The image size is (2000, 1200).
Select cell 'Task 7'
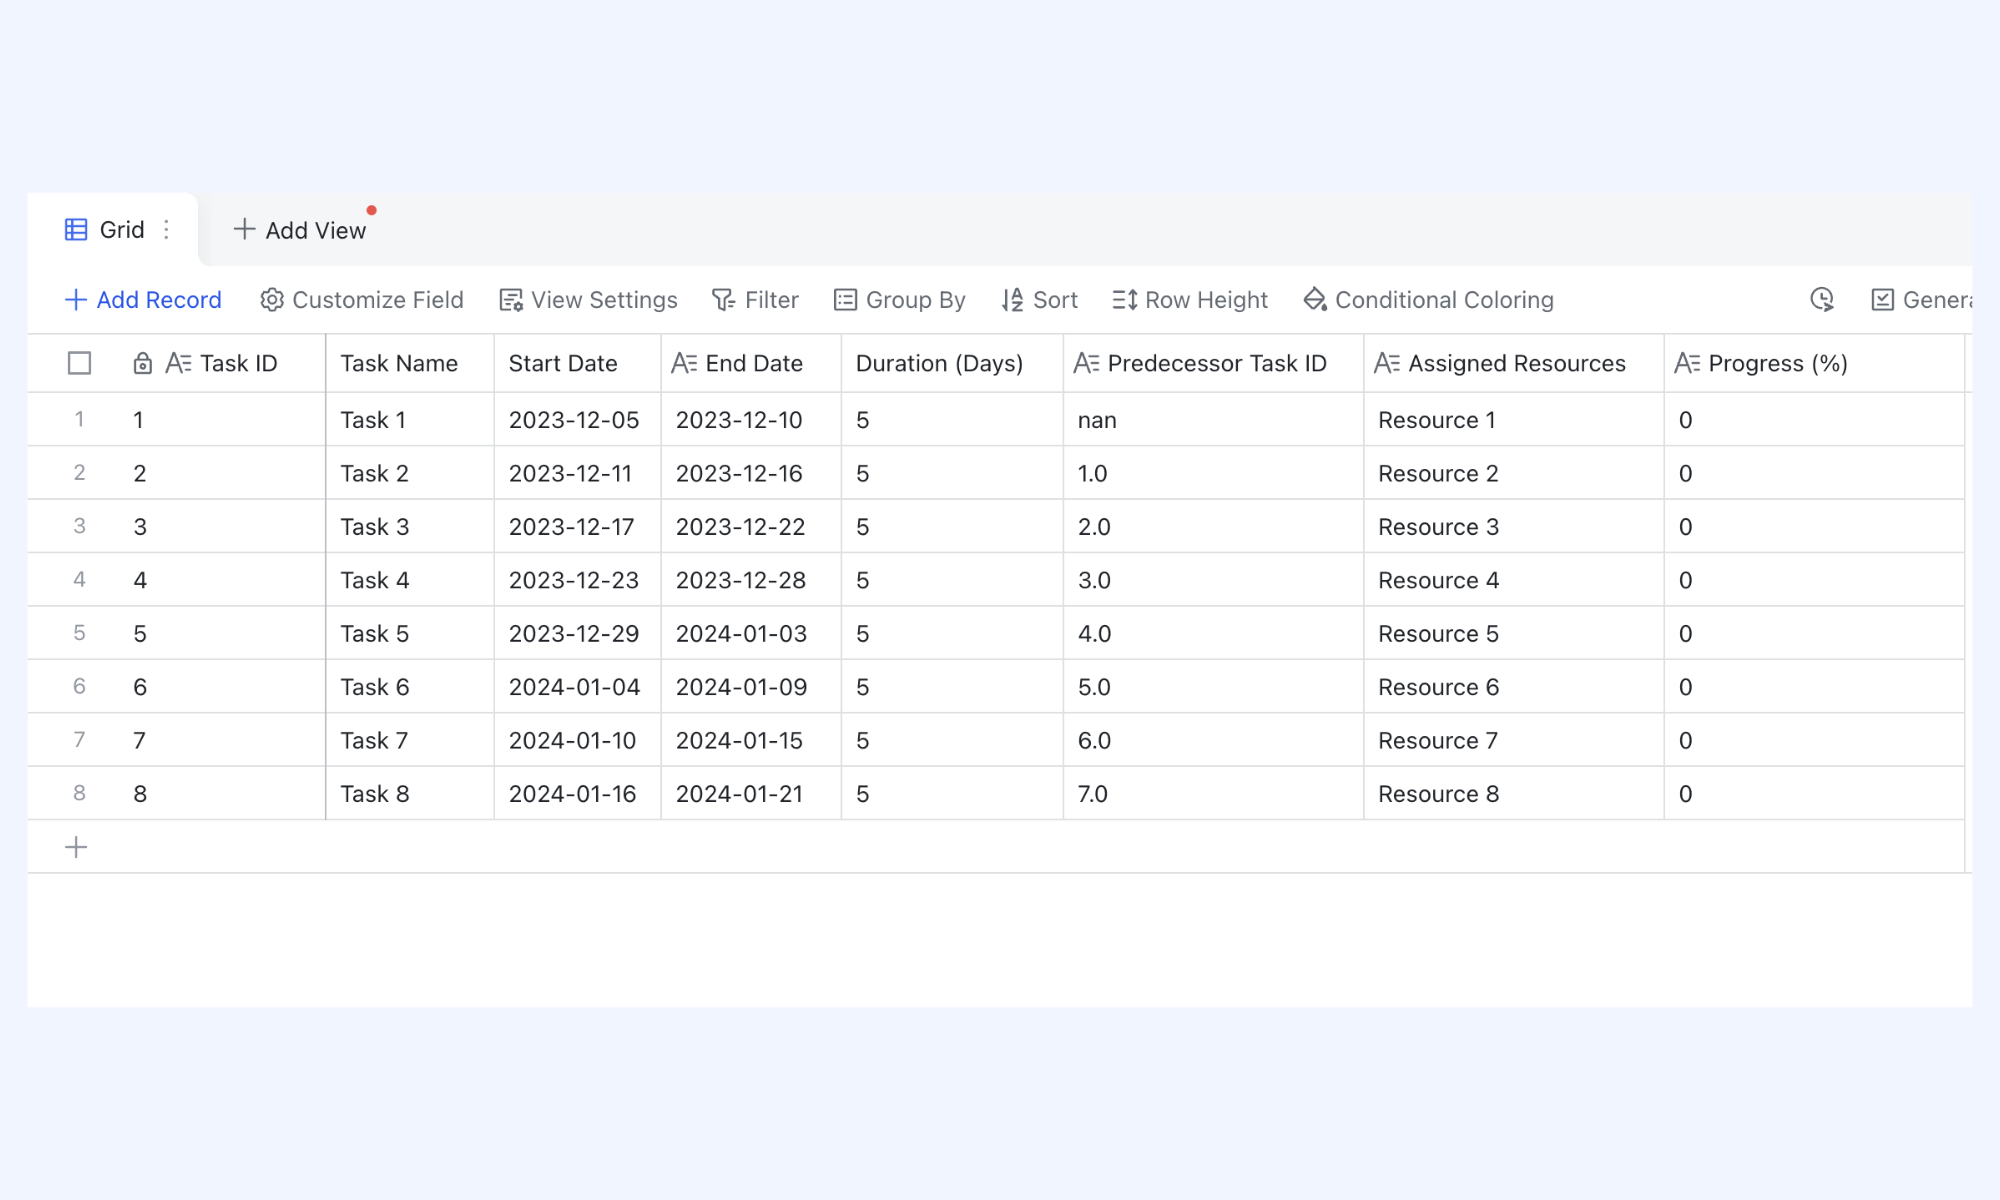[410, 740]
